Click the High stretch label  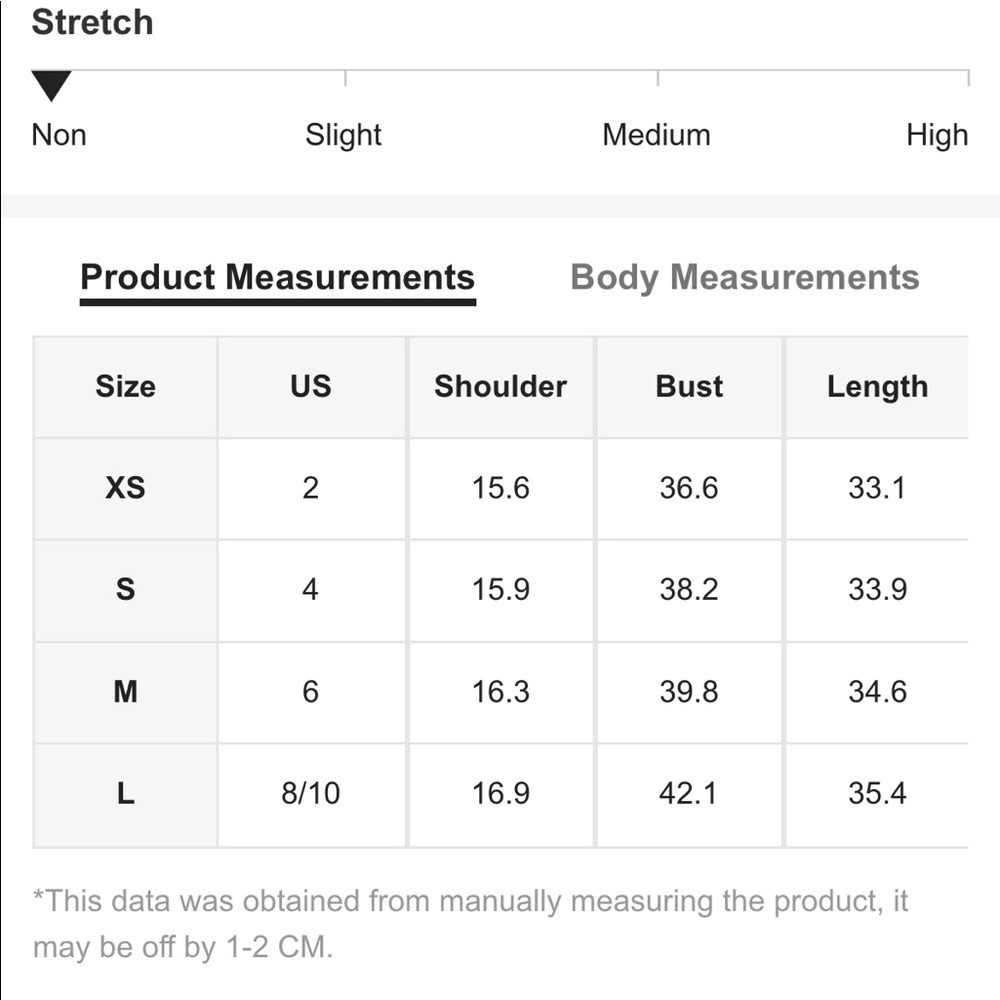pyautogui.click(x=937, y=135)
